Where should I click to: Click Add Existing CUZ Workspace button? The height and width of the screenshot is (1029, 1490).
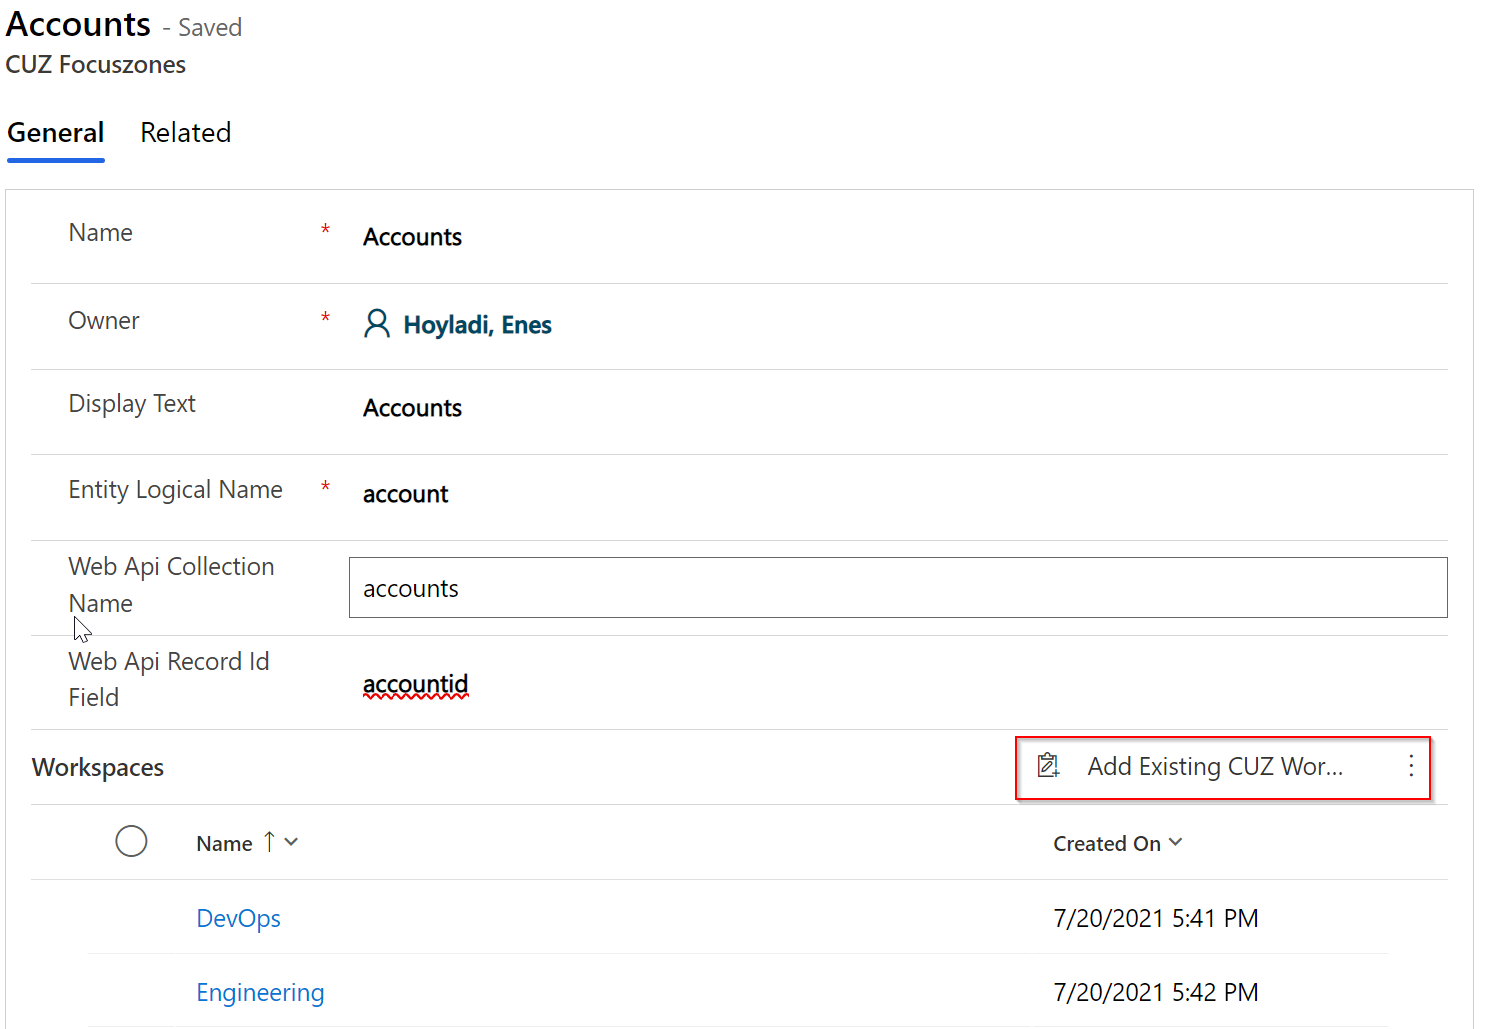click(1214, 766)
